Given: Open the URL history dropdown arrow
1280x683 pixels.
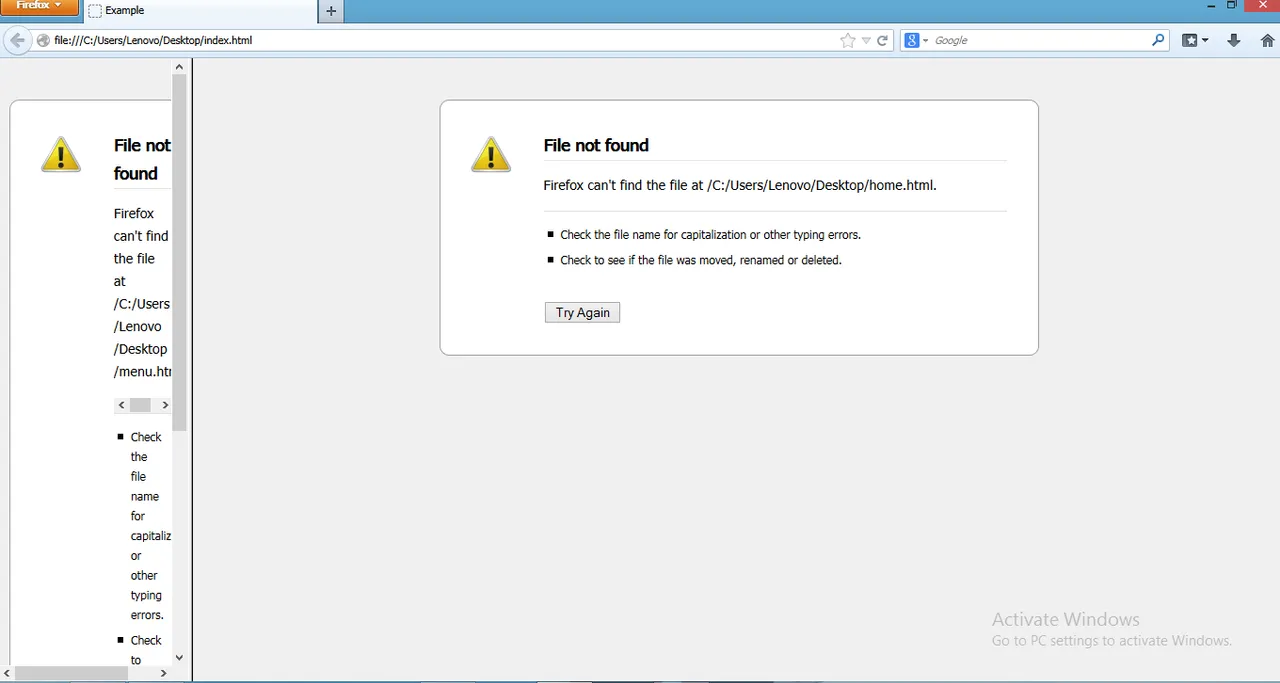Looking at the screenshot, I should point(866,41).
